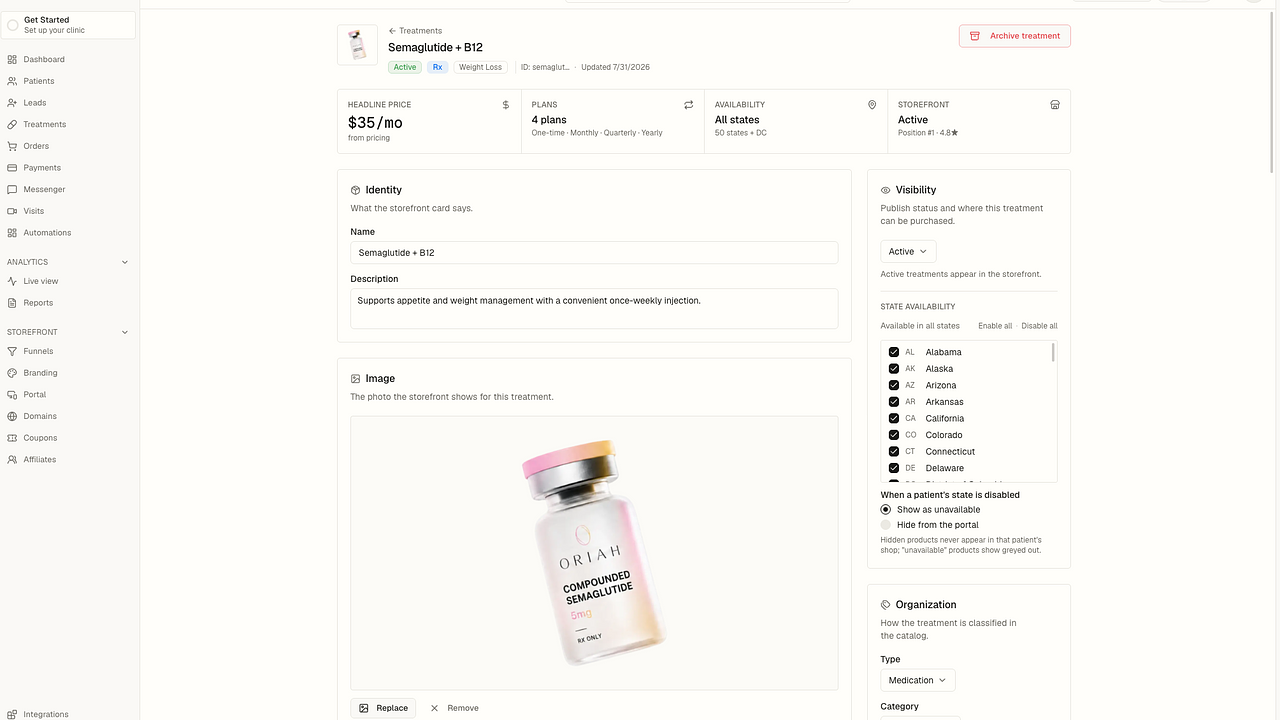Select the Hide from the portal radio option

click(886, 525)
